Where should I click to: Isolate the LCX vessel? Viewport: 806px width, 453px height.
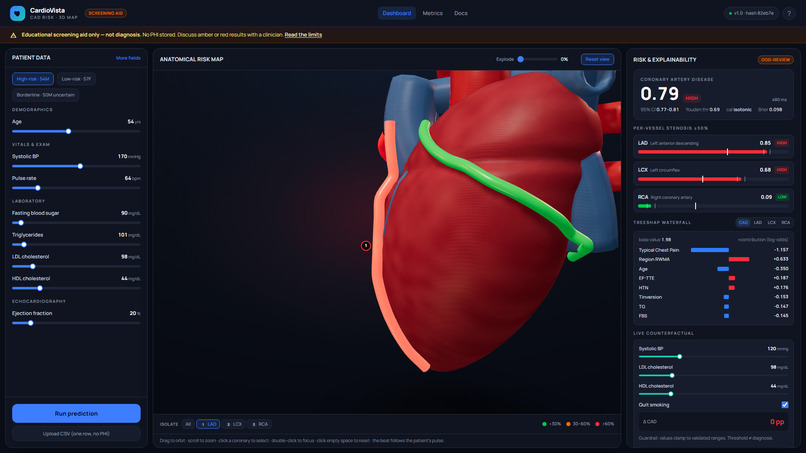click(x=234, y=424)
